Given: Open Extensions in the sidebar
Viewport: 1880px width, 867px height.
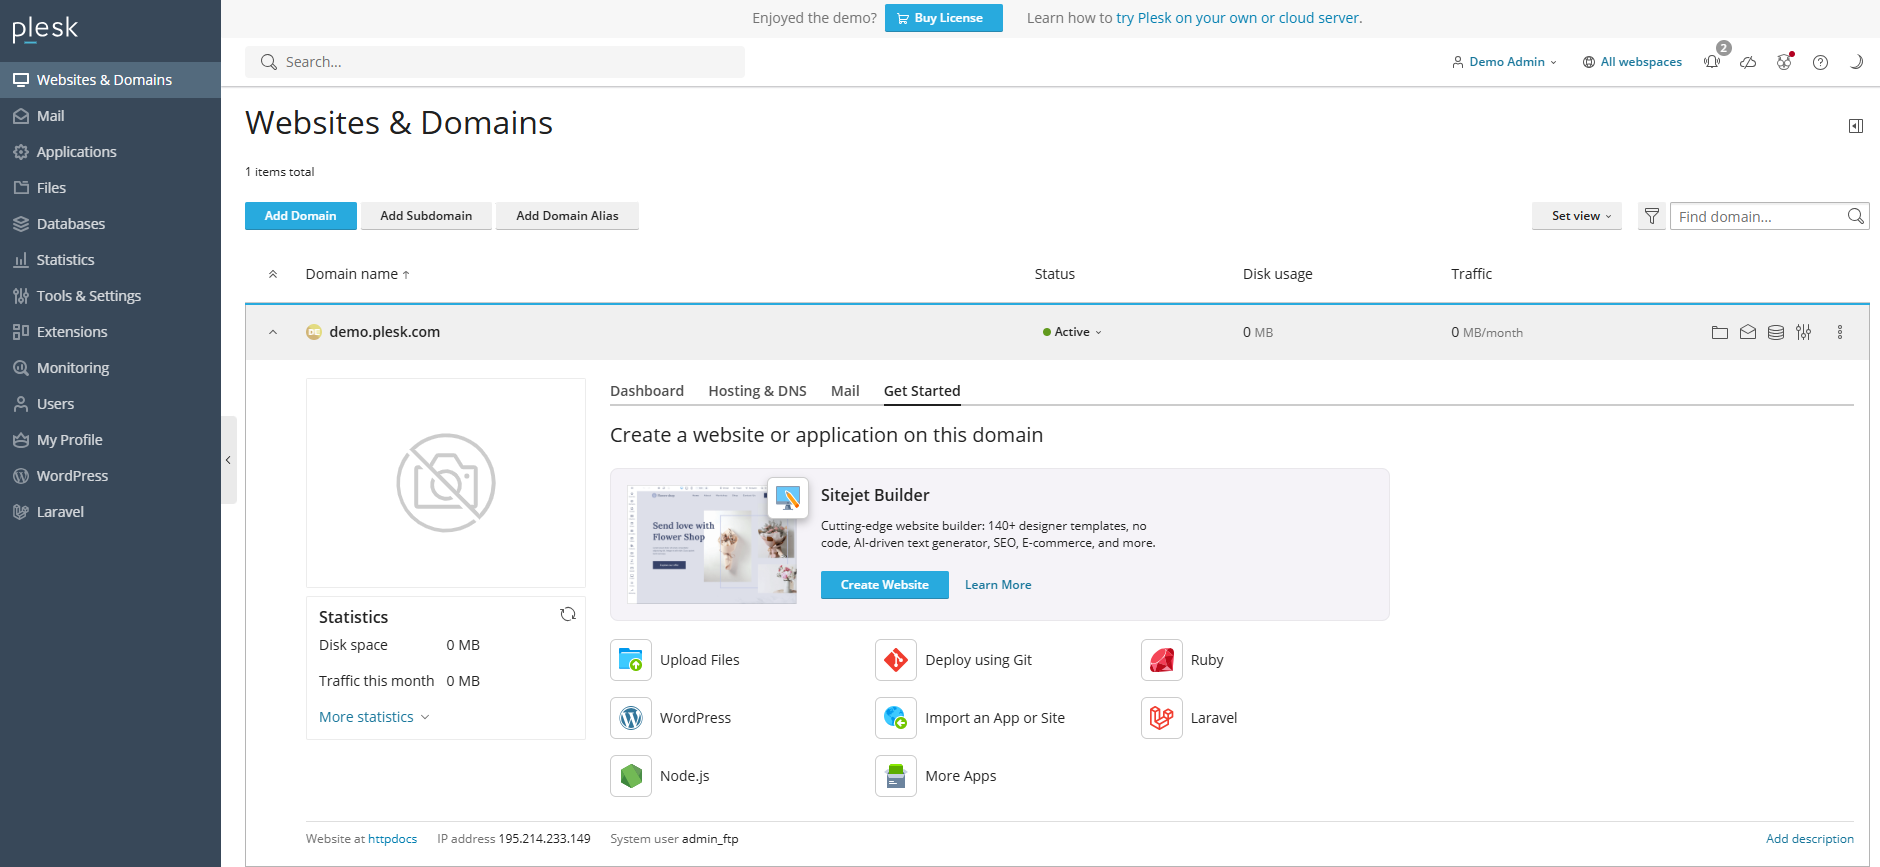Looking at the screenshot, I should [x=110, y=332].
